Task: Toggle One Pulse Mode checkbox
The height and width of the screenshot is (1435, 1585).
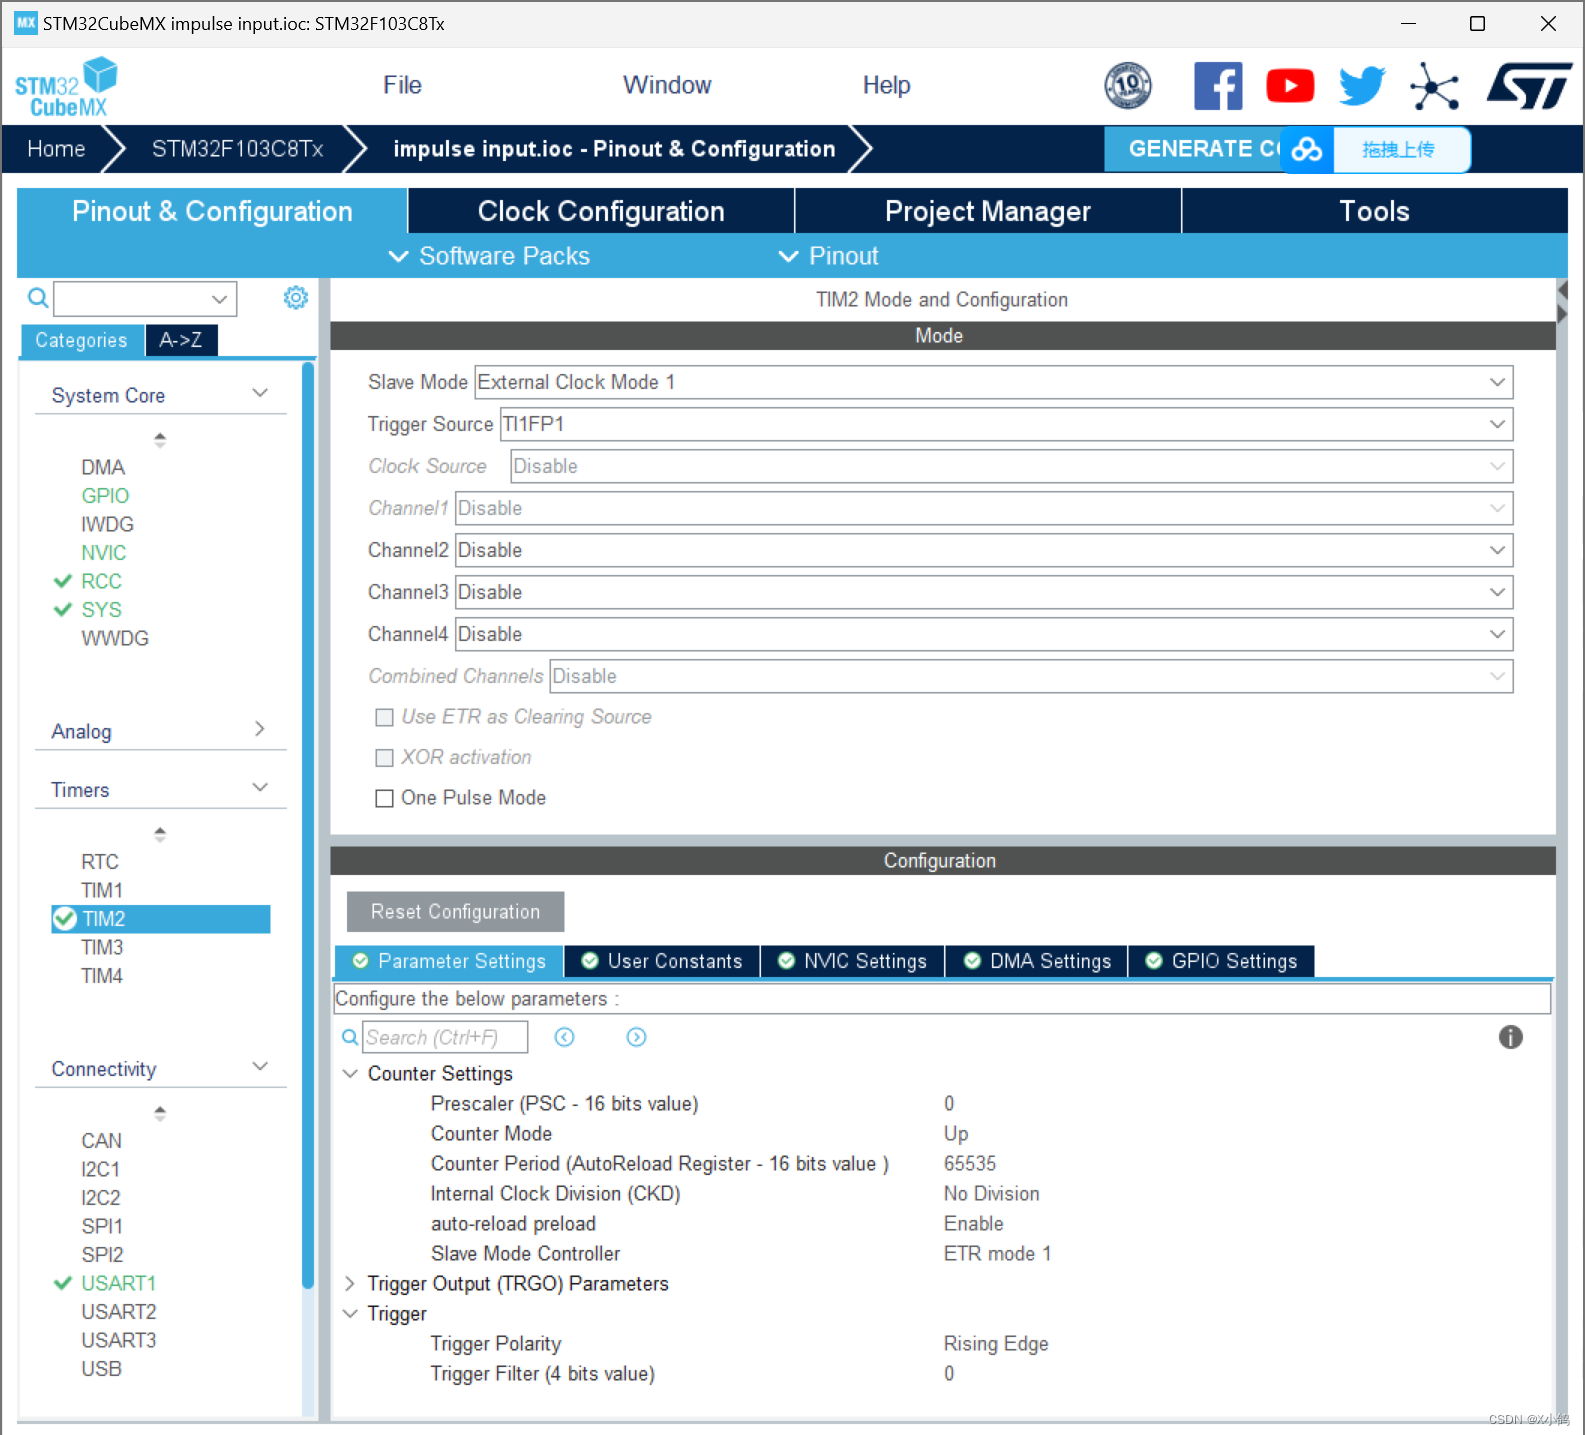Action: tap(384, 798)
